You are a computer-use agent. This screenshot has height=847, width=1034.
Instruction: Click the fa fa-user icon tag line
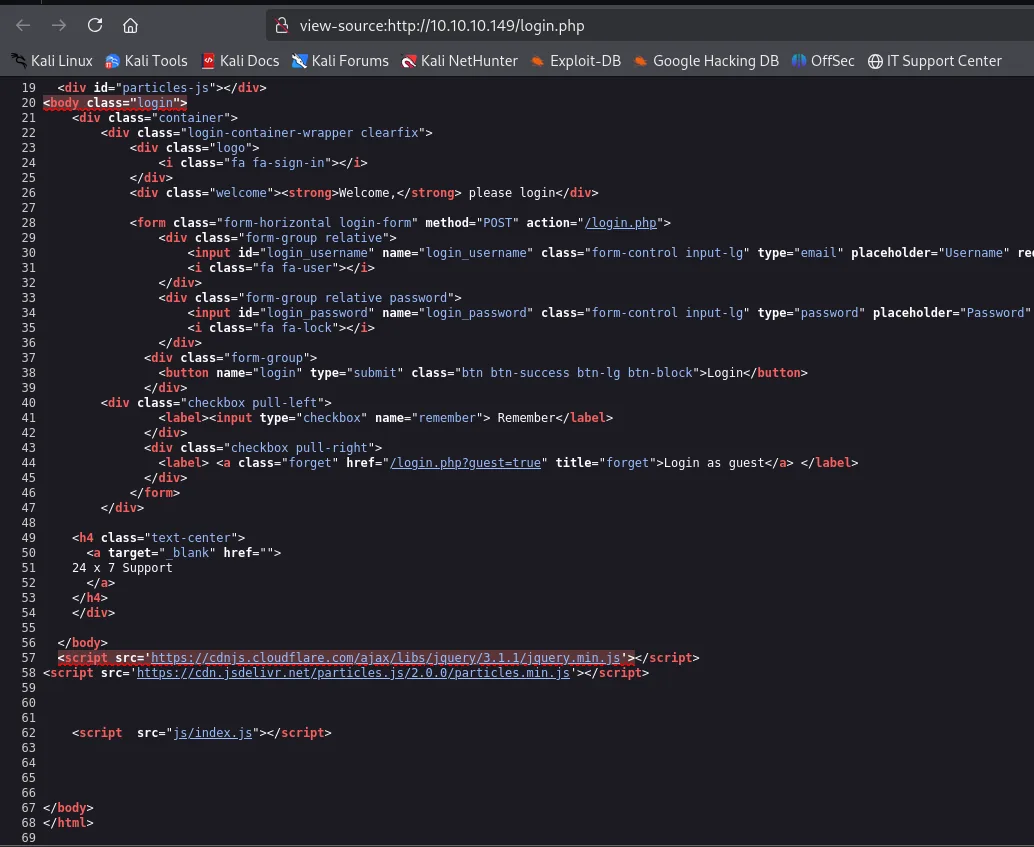(x=281, y=268)
